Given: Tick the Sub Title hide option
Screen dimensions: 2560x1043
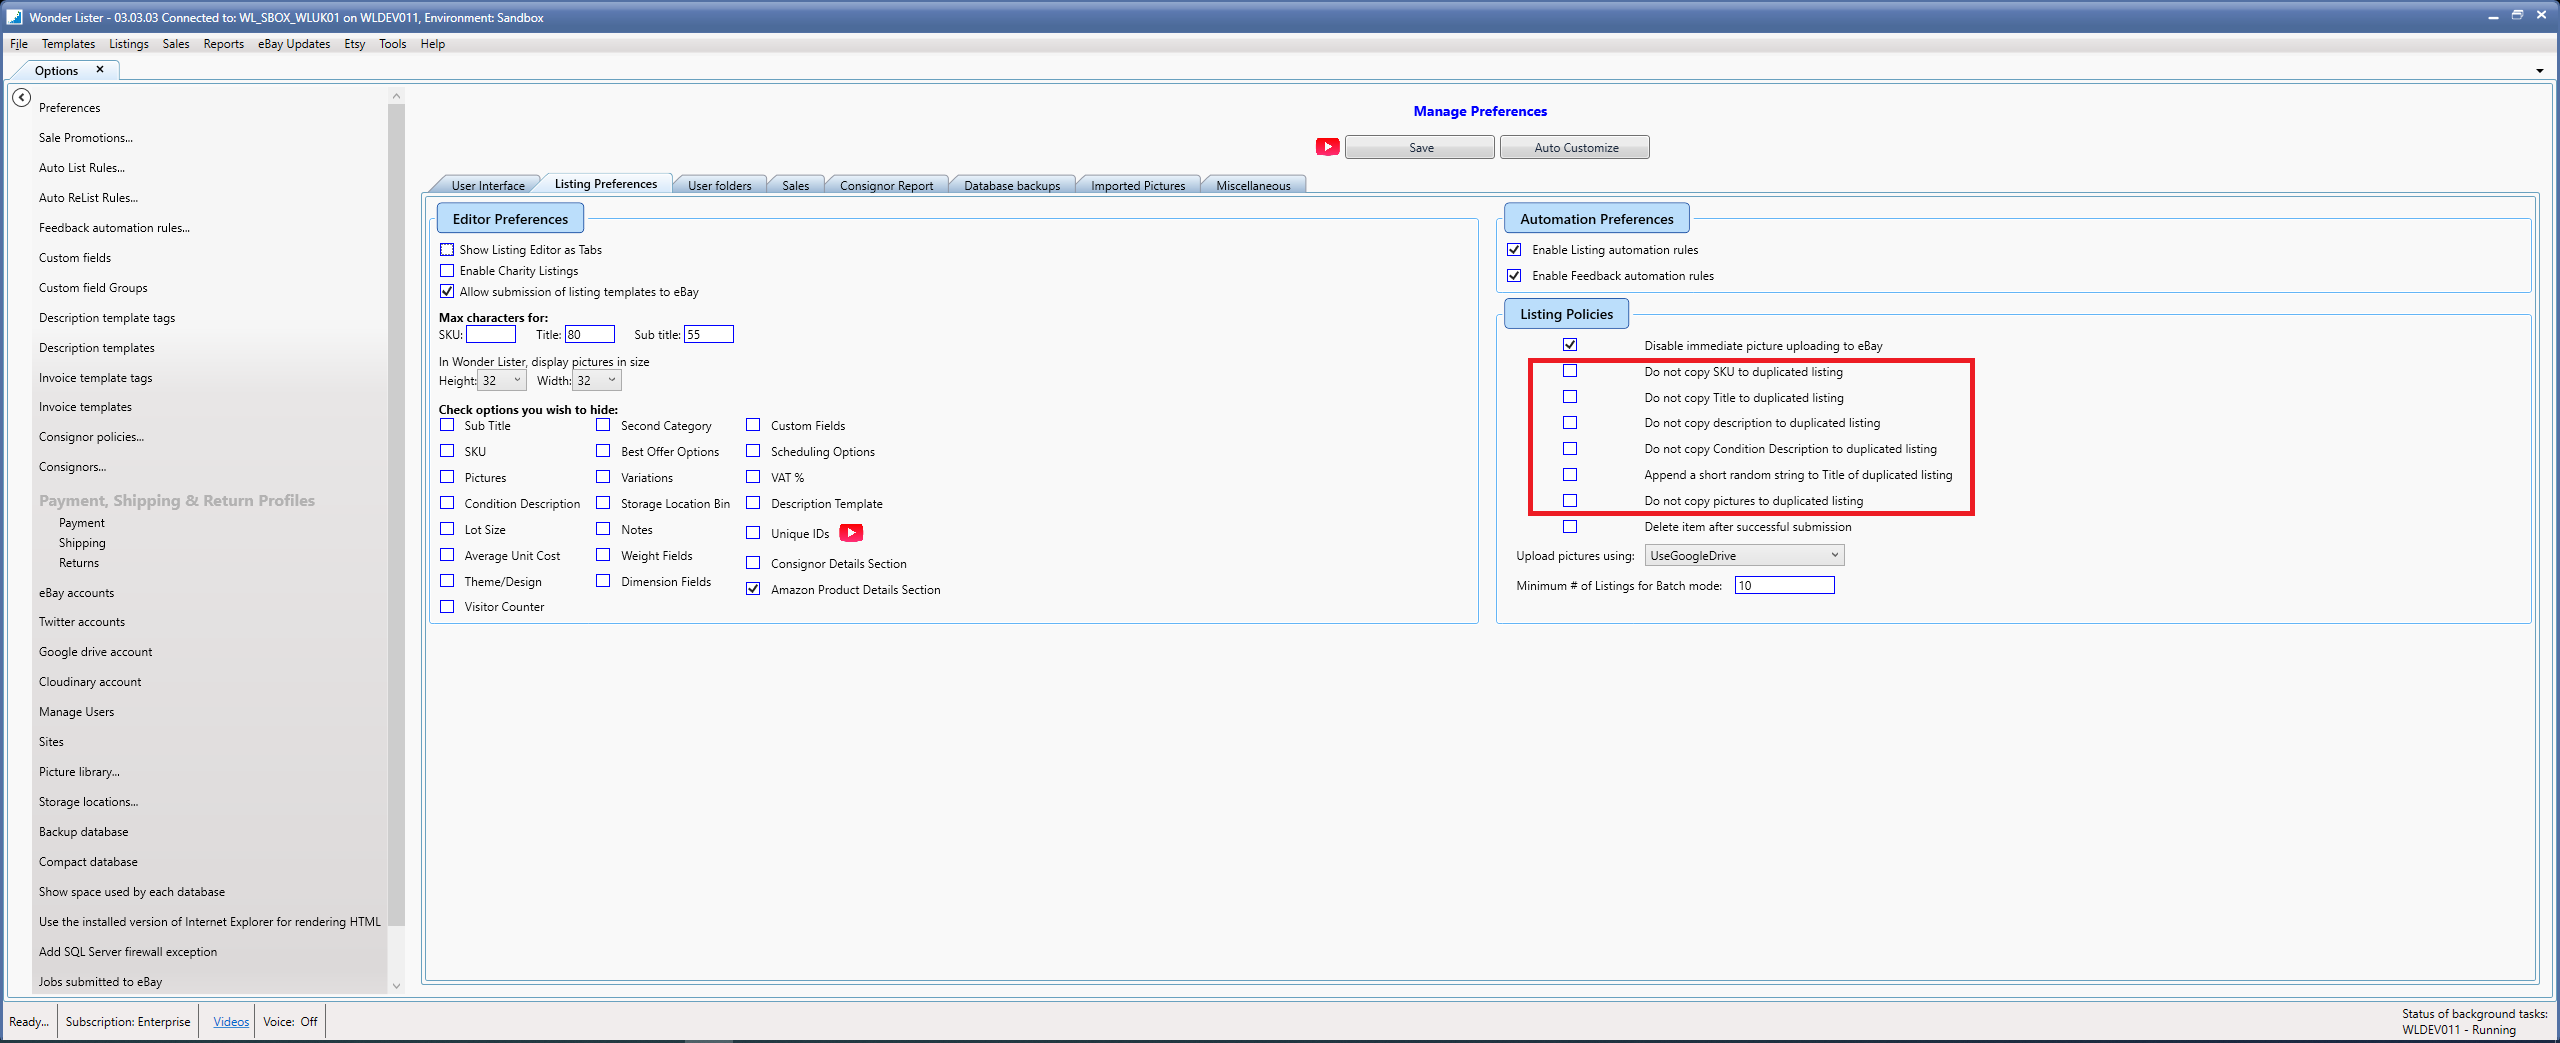Looking at the screenshot, I should pos(447,425).
